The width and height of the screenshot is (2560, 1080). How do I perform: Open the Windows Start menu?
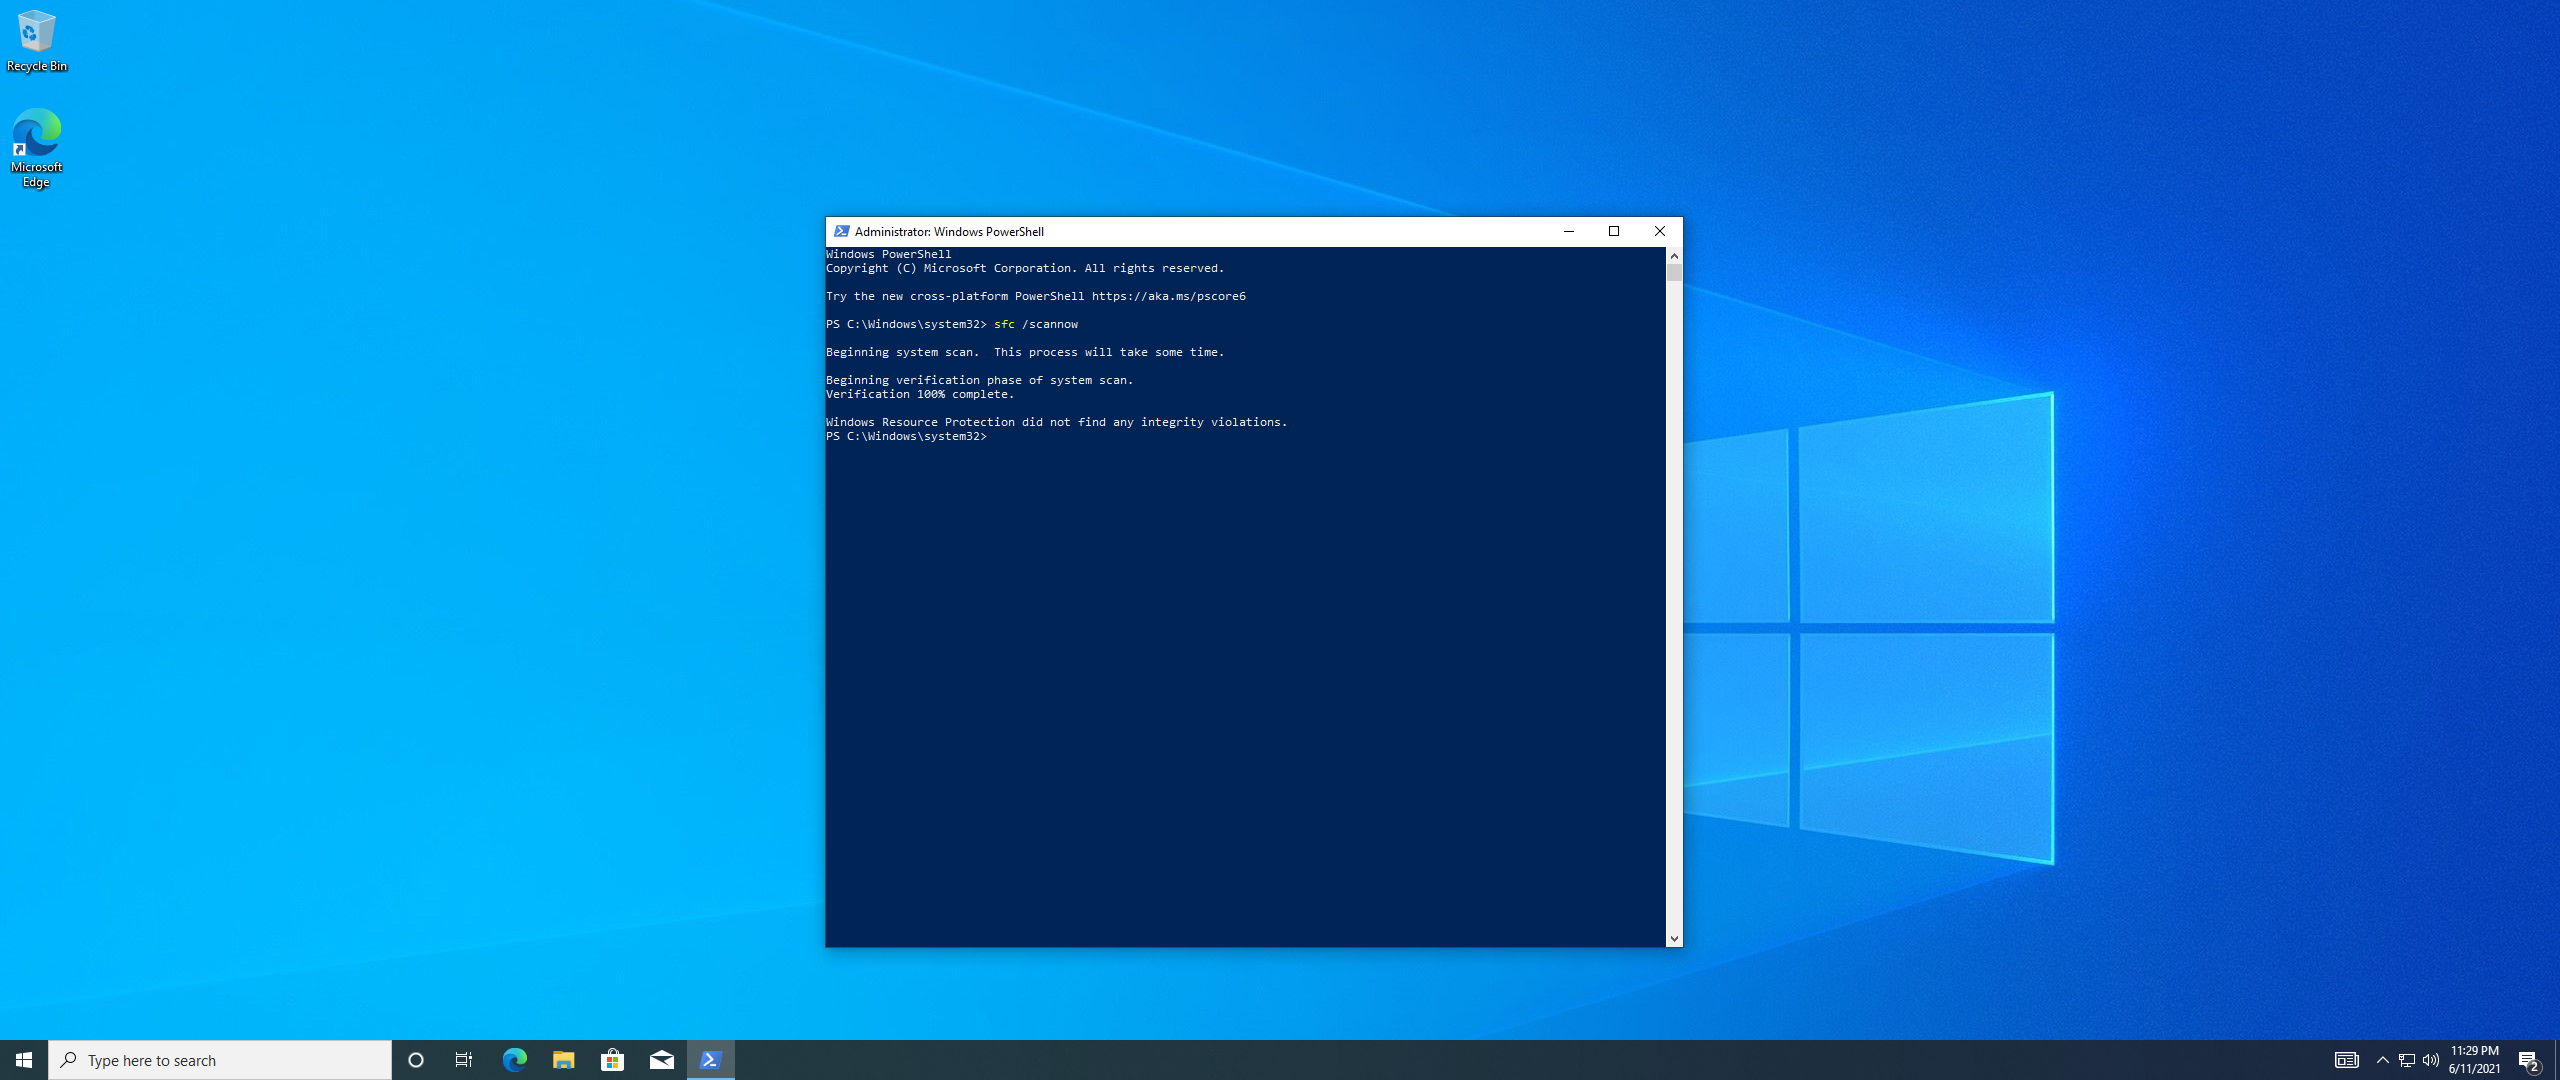click(24, 1060)
